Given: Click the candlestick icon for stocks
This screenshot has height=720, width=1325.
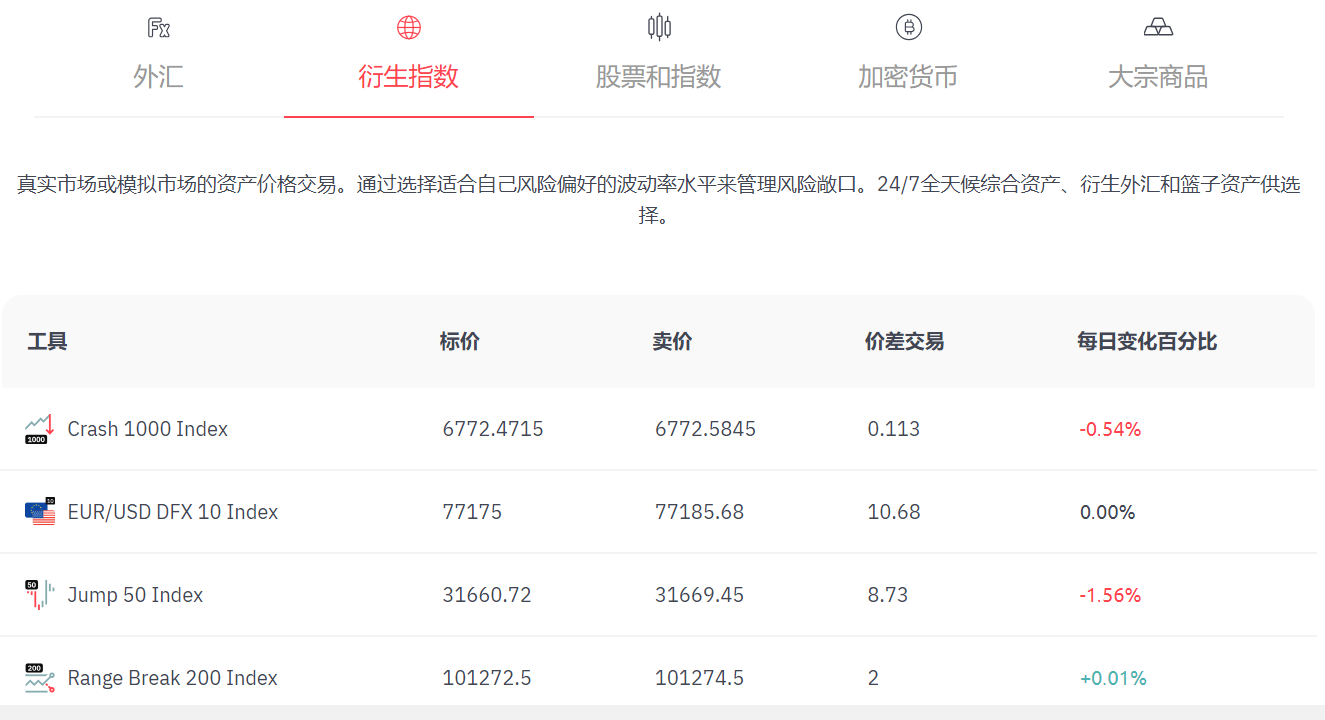Looking at the screenshot, I should [659, 27].
